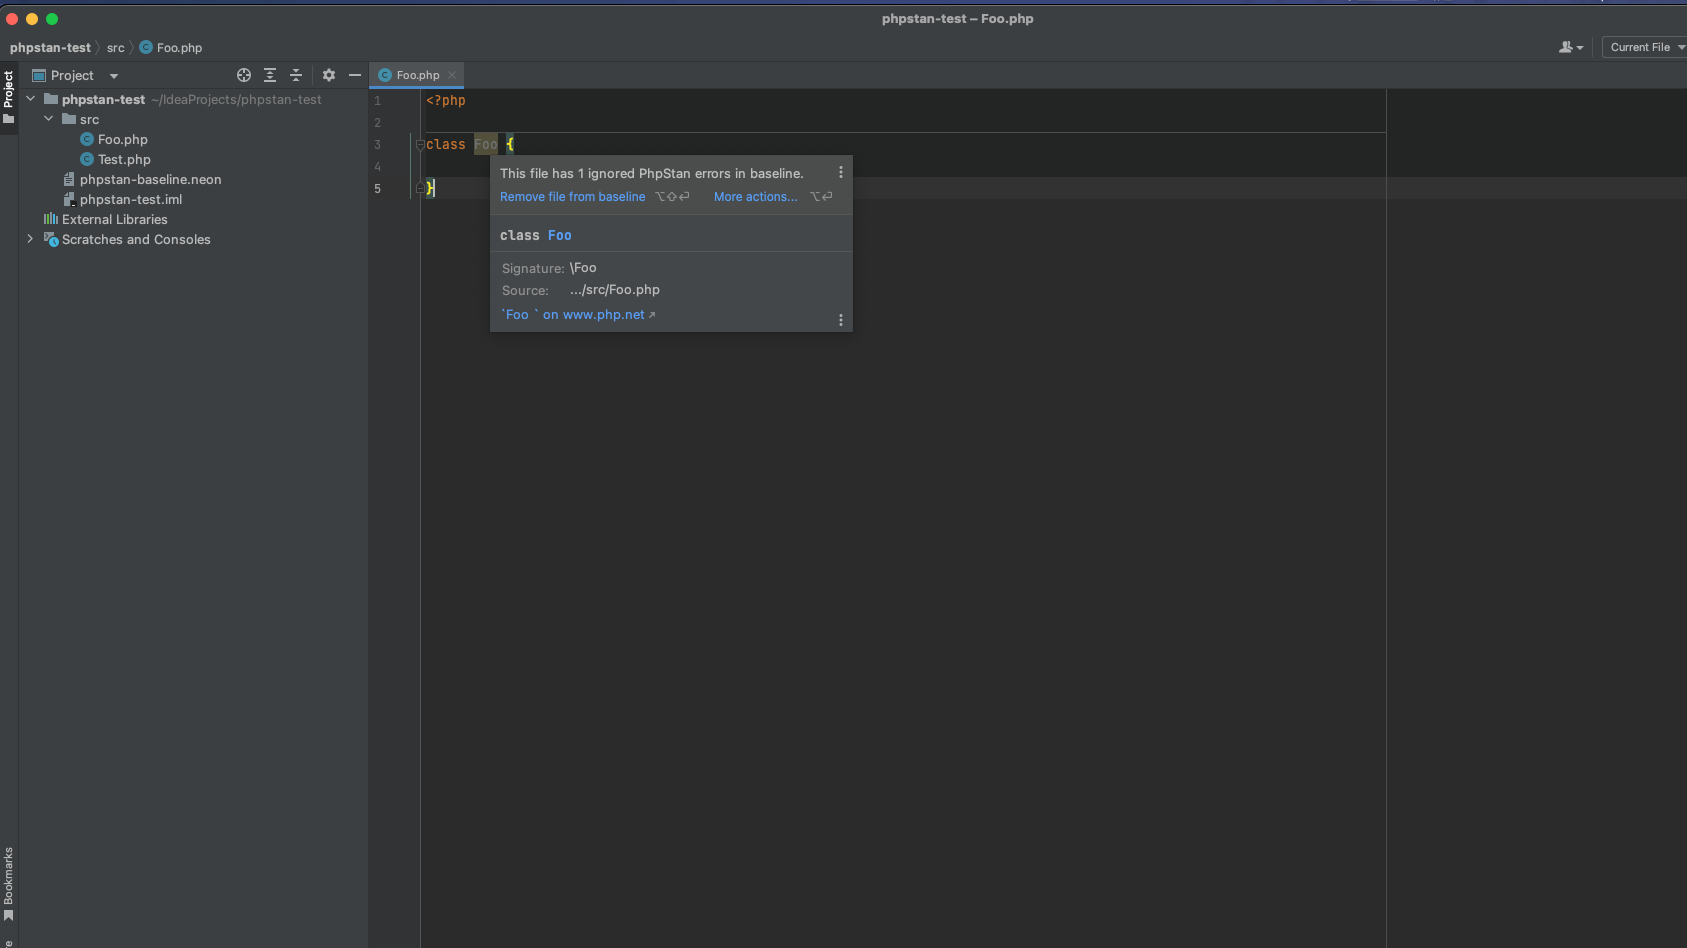This screenshot has width=1687, height=948.
Task: Open More actions in the PhpStan popup
Action: coord(755,196)
